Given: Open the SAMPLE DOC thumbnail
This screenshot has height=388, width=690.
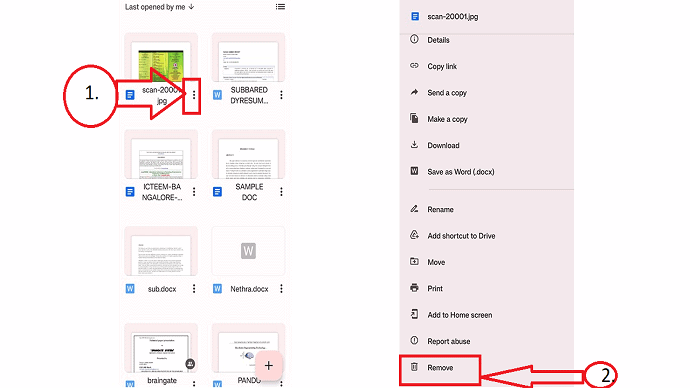Looking at the screenshot, I should pyautogui.click(x=248, y=154).
